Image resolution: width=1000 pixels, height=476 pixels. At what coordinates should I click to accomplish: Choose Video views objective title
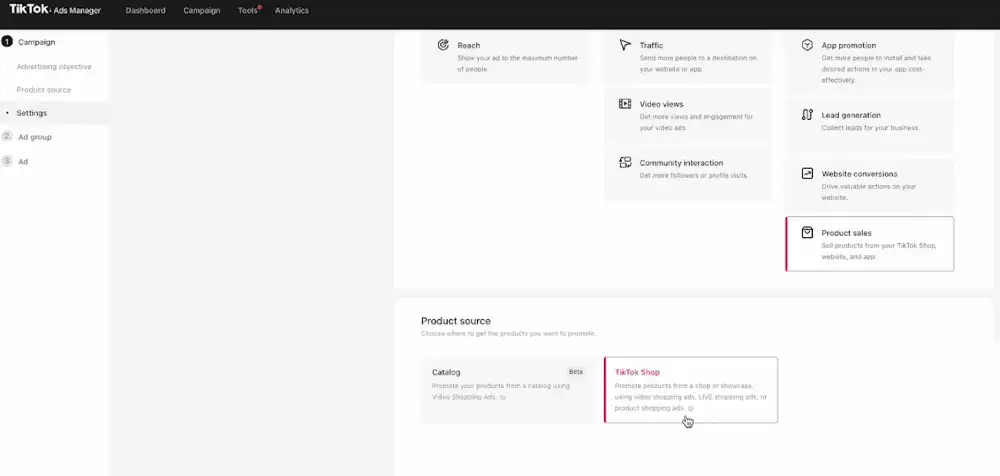(x=661, y=104)
